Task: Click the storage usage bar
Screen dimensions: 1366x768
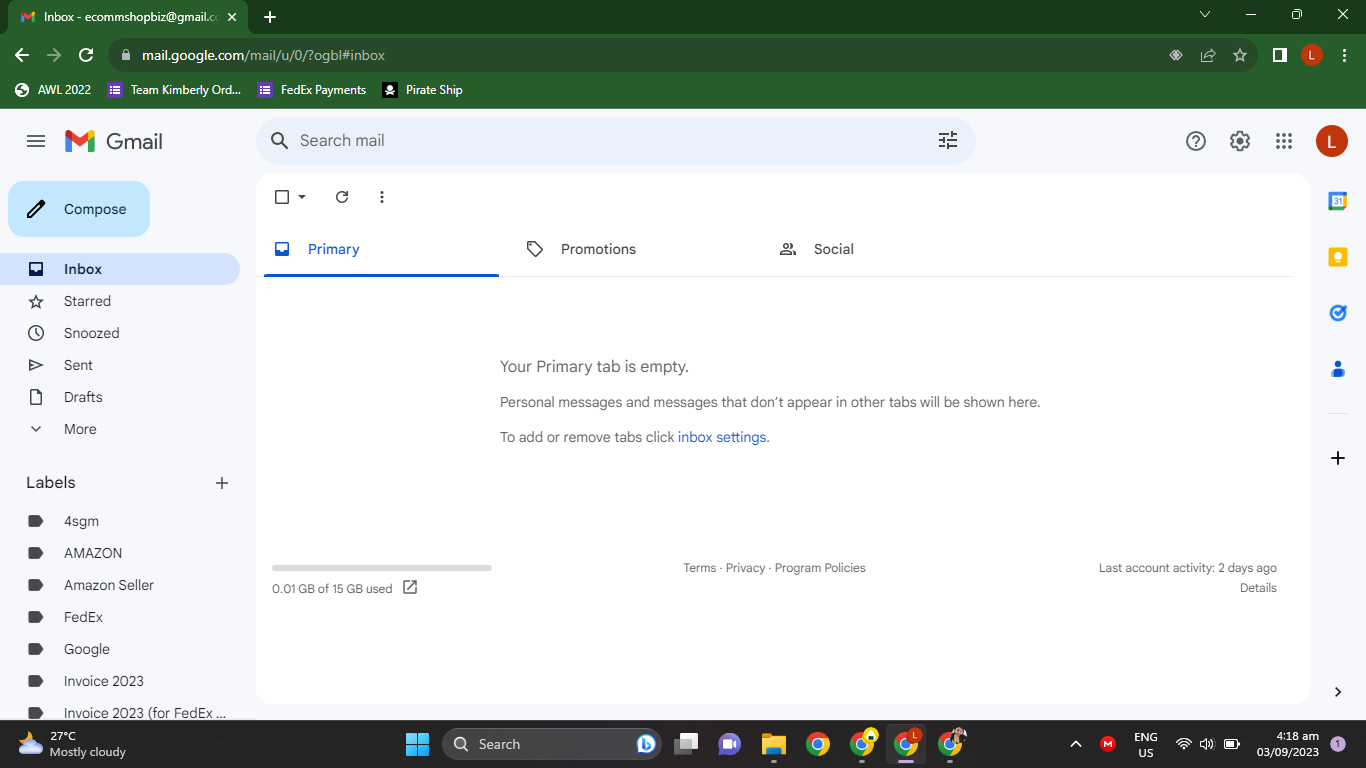Action: tap(382, 568)
